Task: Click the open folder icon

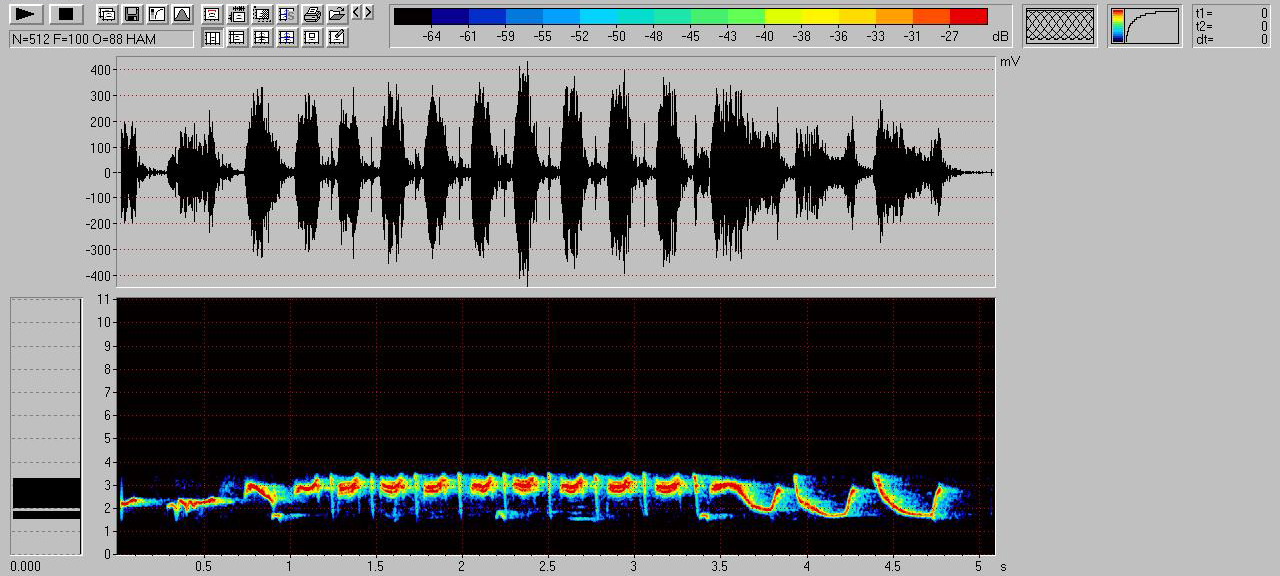Action: click(x=336, y=14)
